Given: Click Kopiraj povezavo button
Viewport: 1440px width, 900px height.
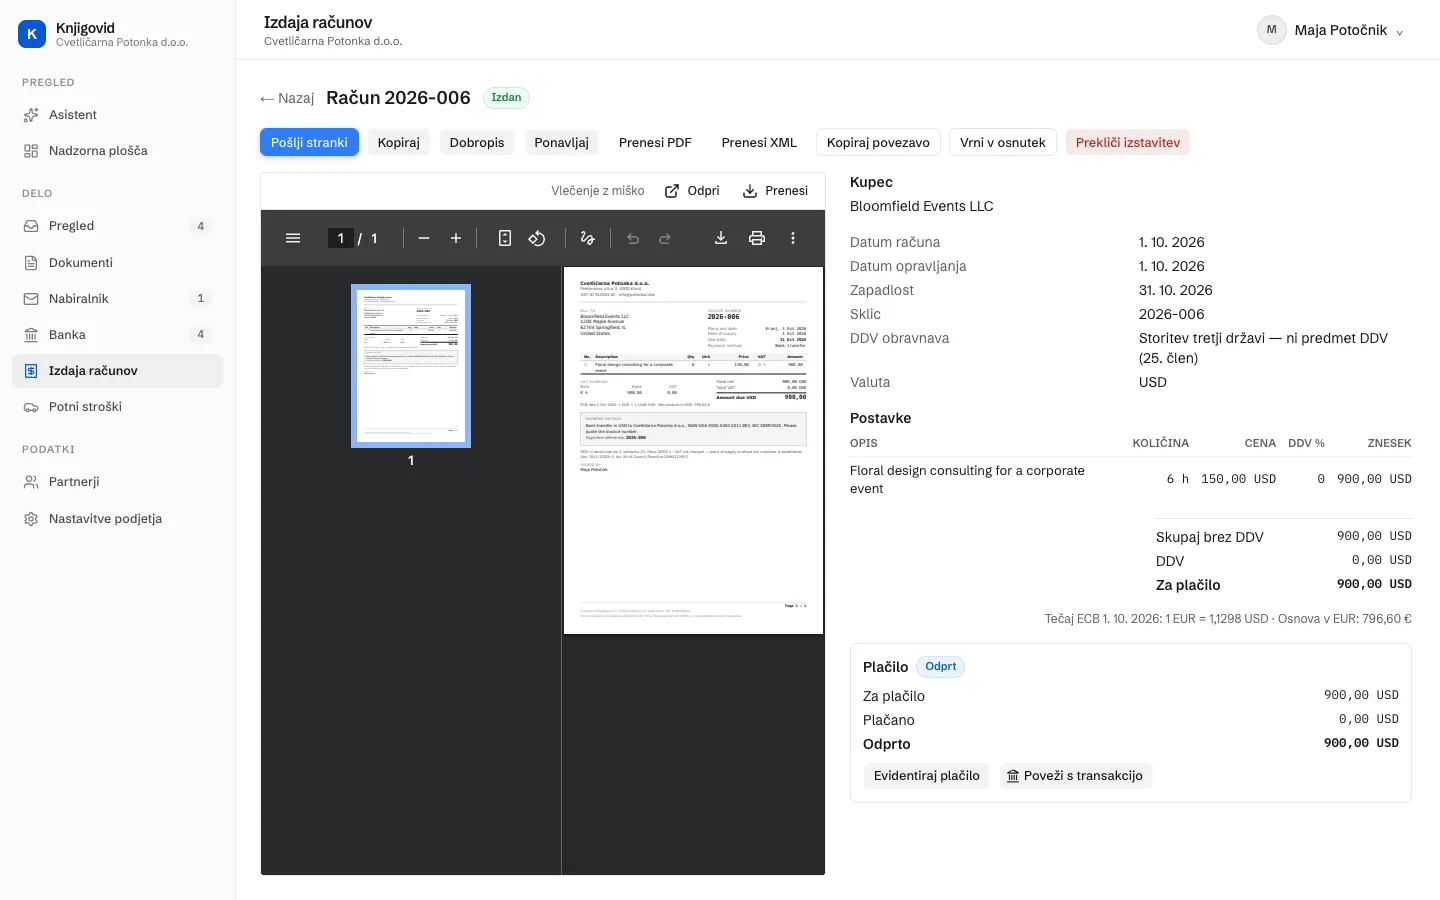Looking at the screenshot, I should [878, 143].
